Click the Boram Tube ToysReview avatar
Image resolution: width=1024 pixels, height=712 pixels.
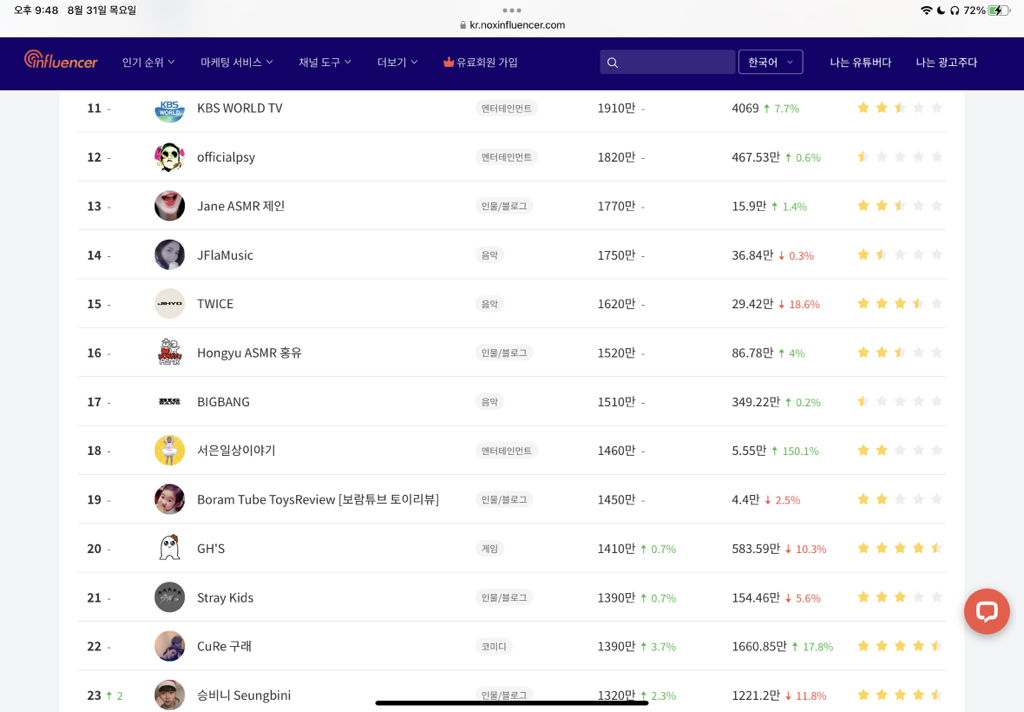pyautogui.click(x=169, y=500)
